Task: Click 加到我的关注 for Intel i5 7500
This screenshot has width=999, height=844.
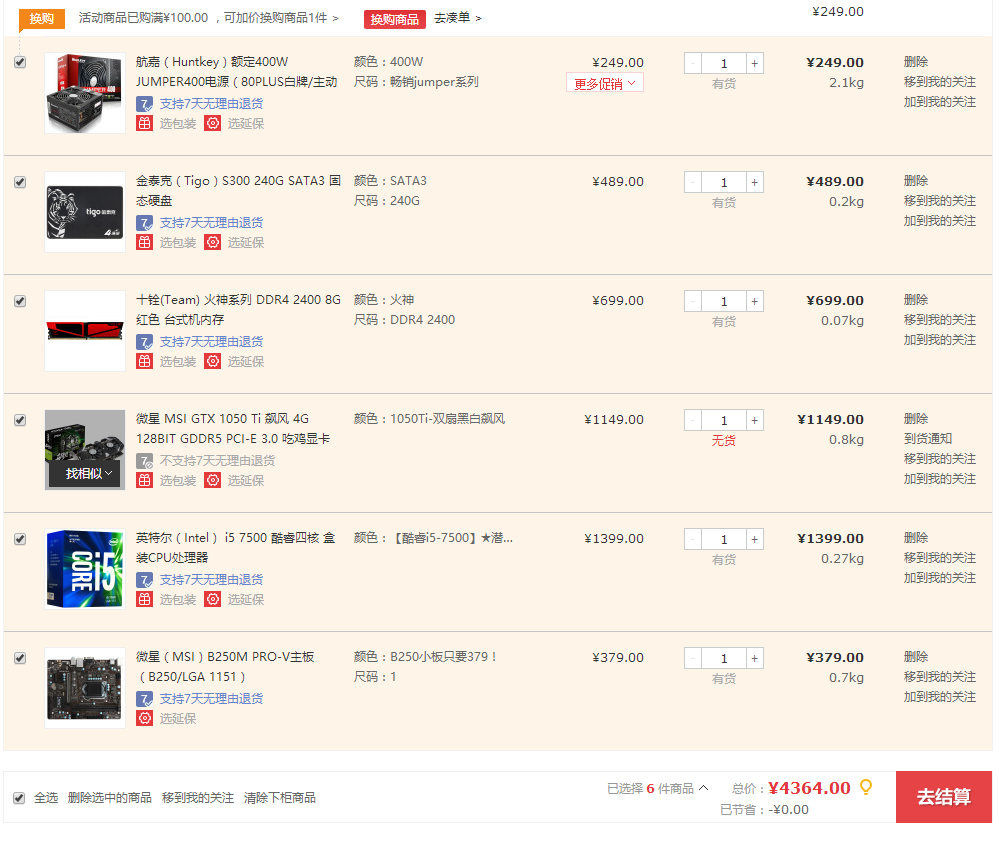Action: pos(940,578)
